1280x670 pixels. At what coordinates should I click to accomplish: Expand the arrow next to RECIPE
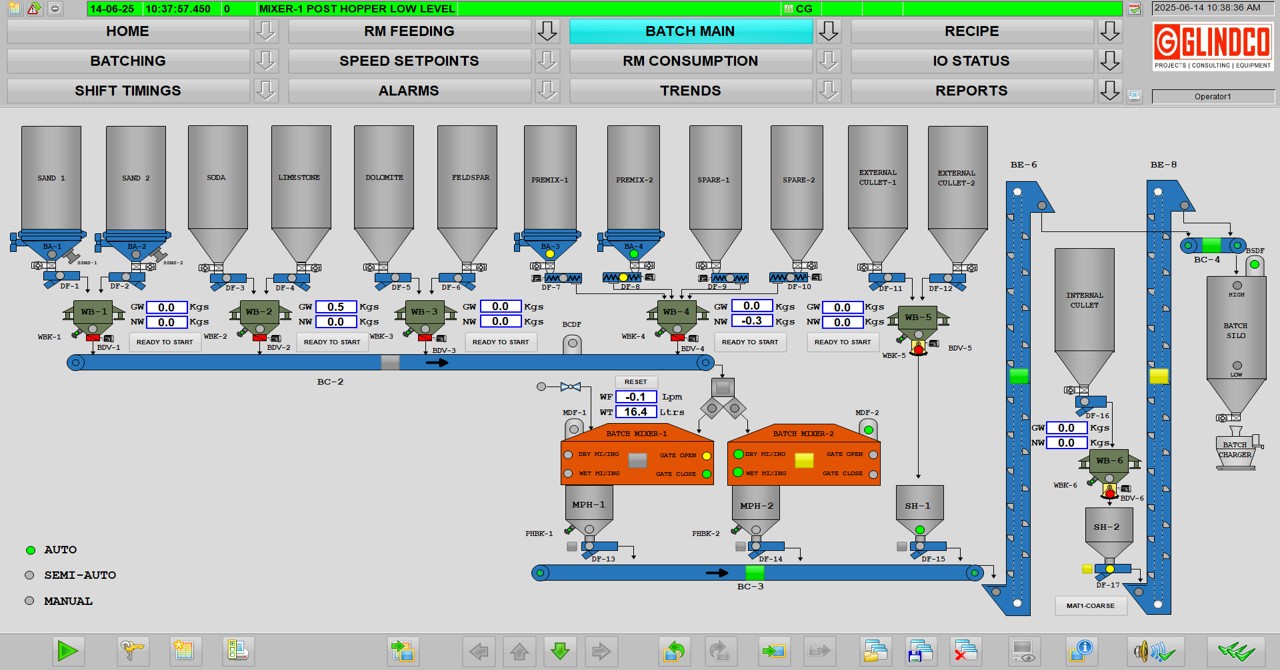click(1110, 31)
